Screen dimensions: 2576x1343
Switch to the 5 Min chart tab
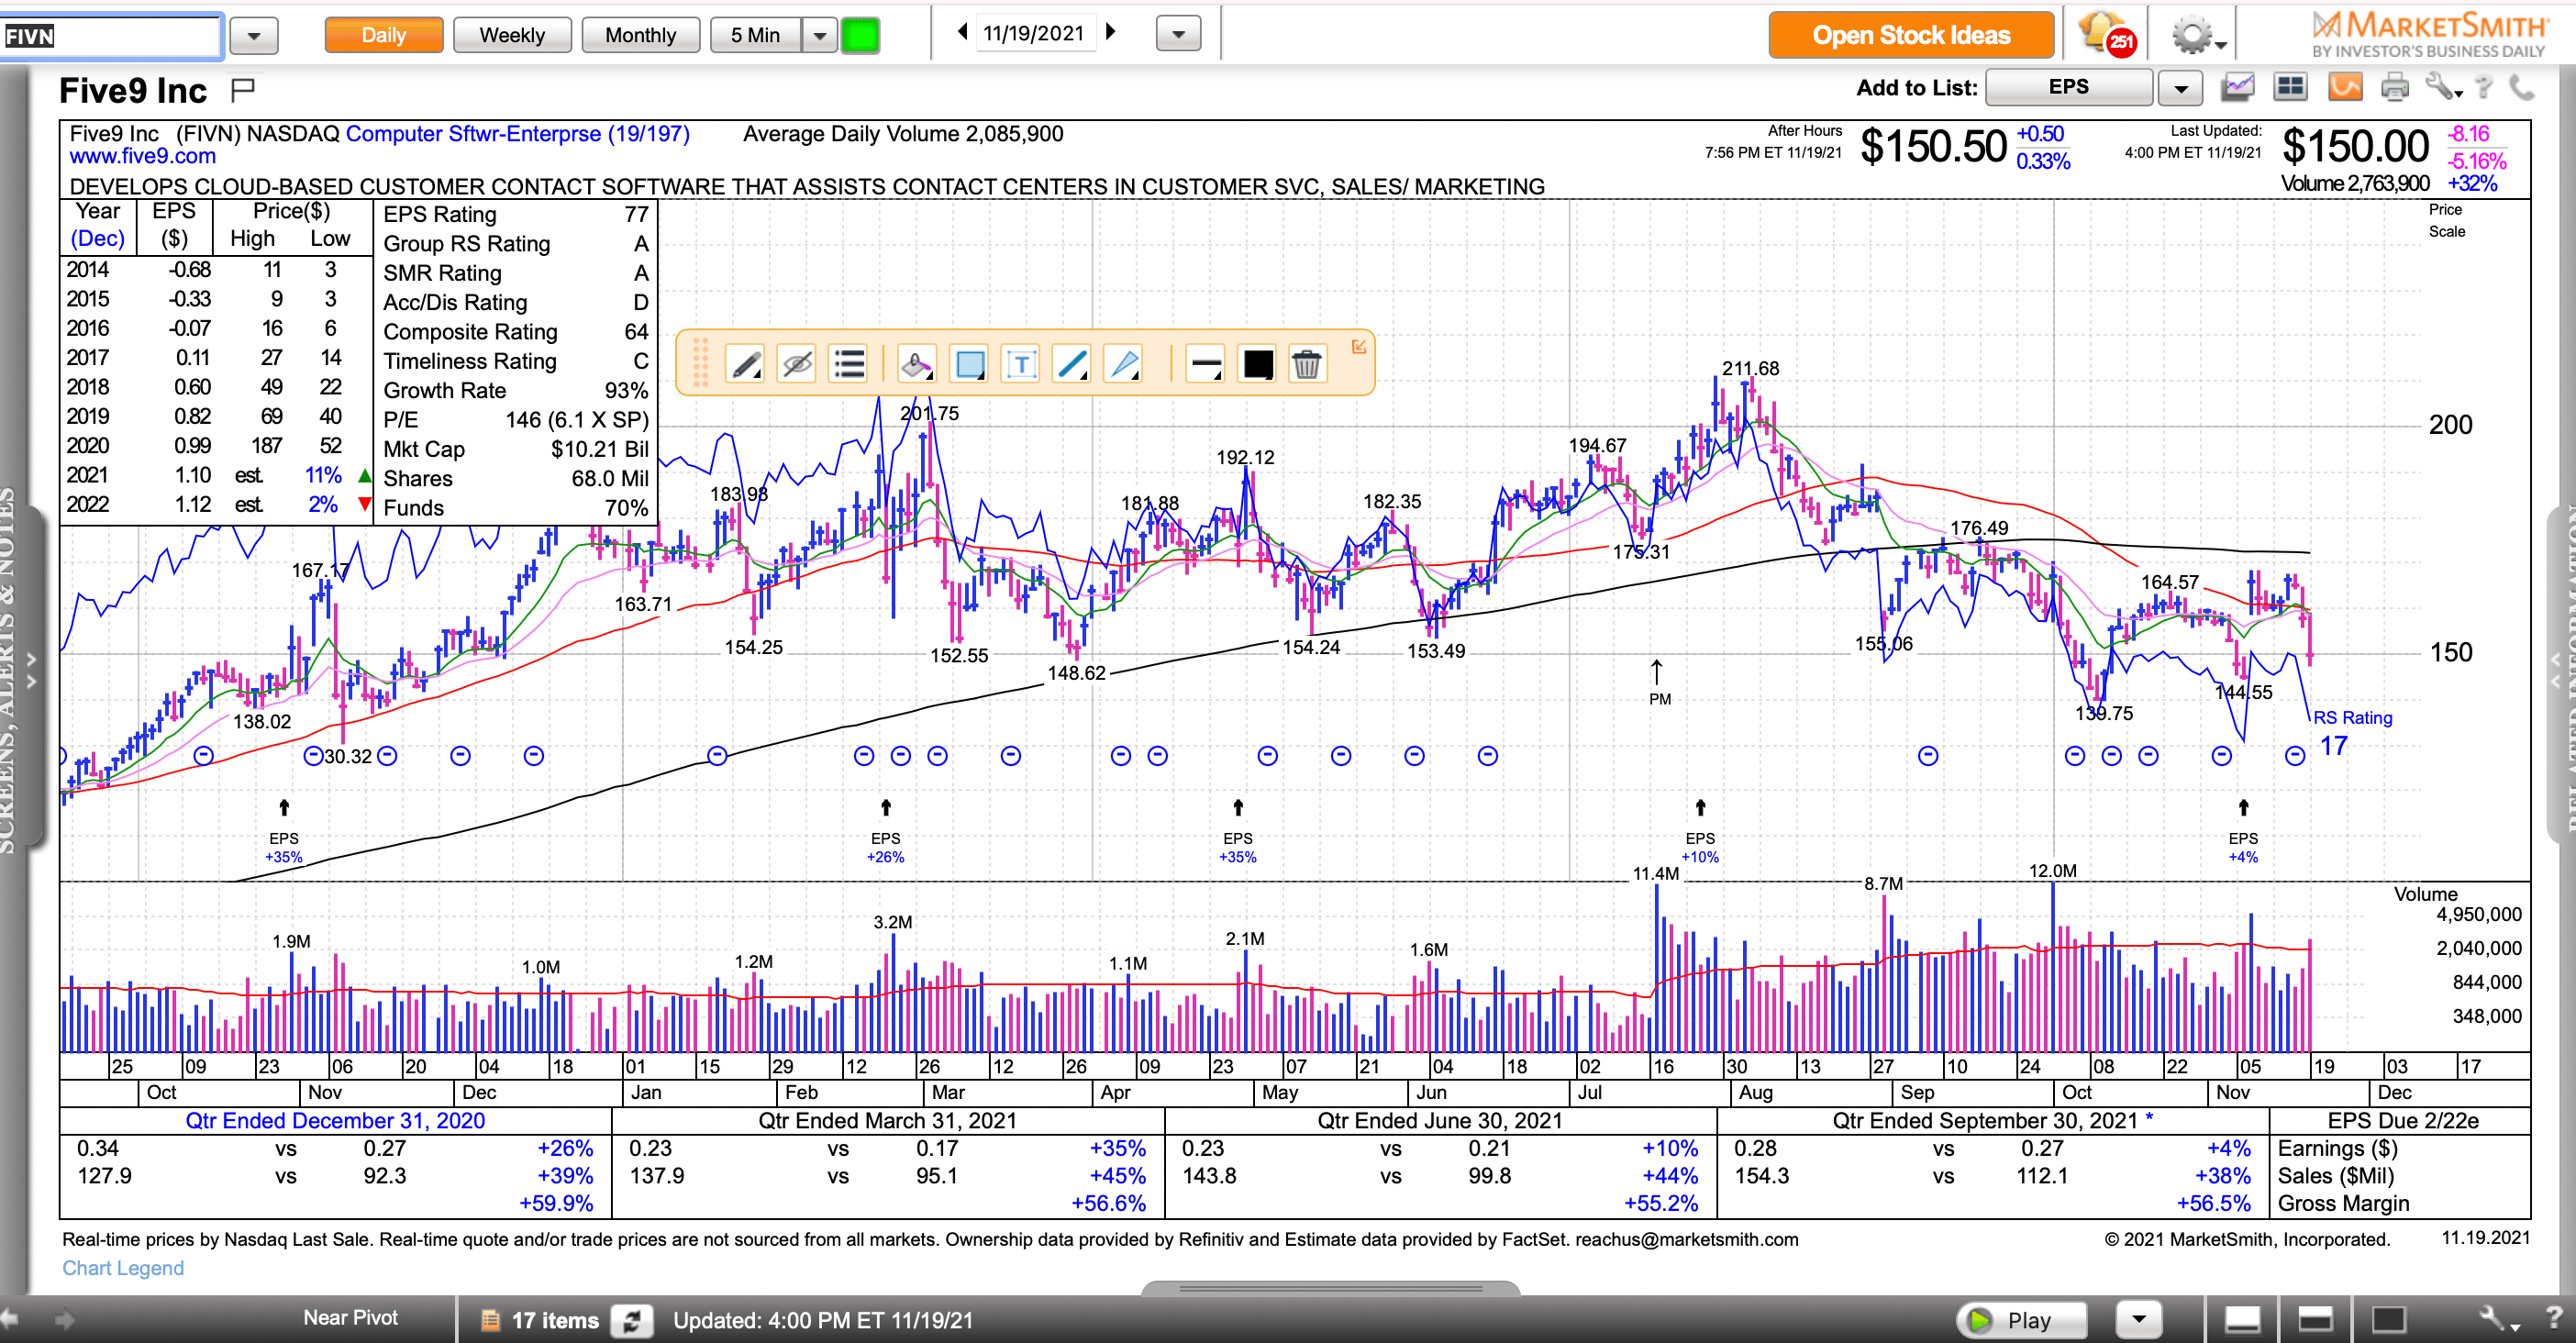[755, 35]
